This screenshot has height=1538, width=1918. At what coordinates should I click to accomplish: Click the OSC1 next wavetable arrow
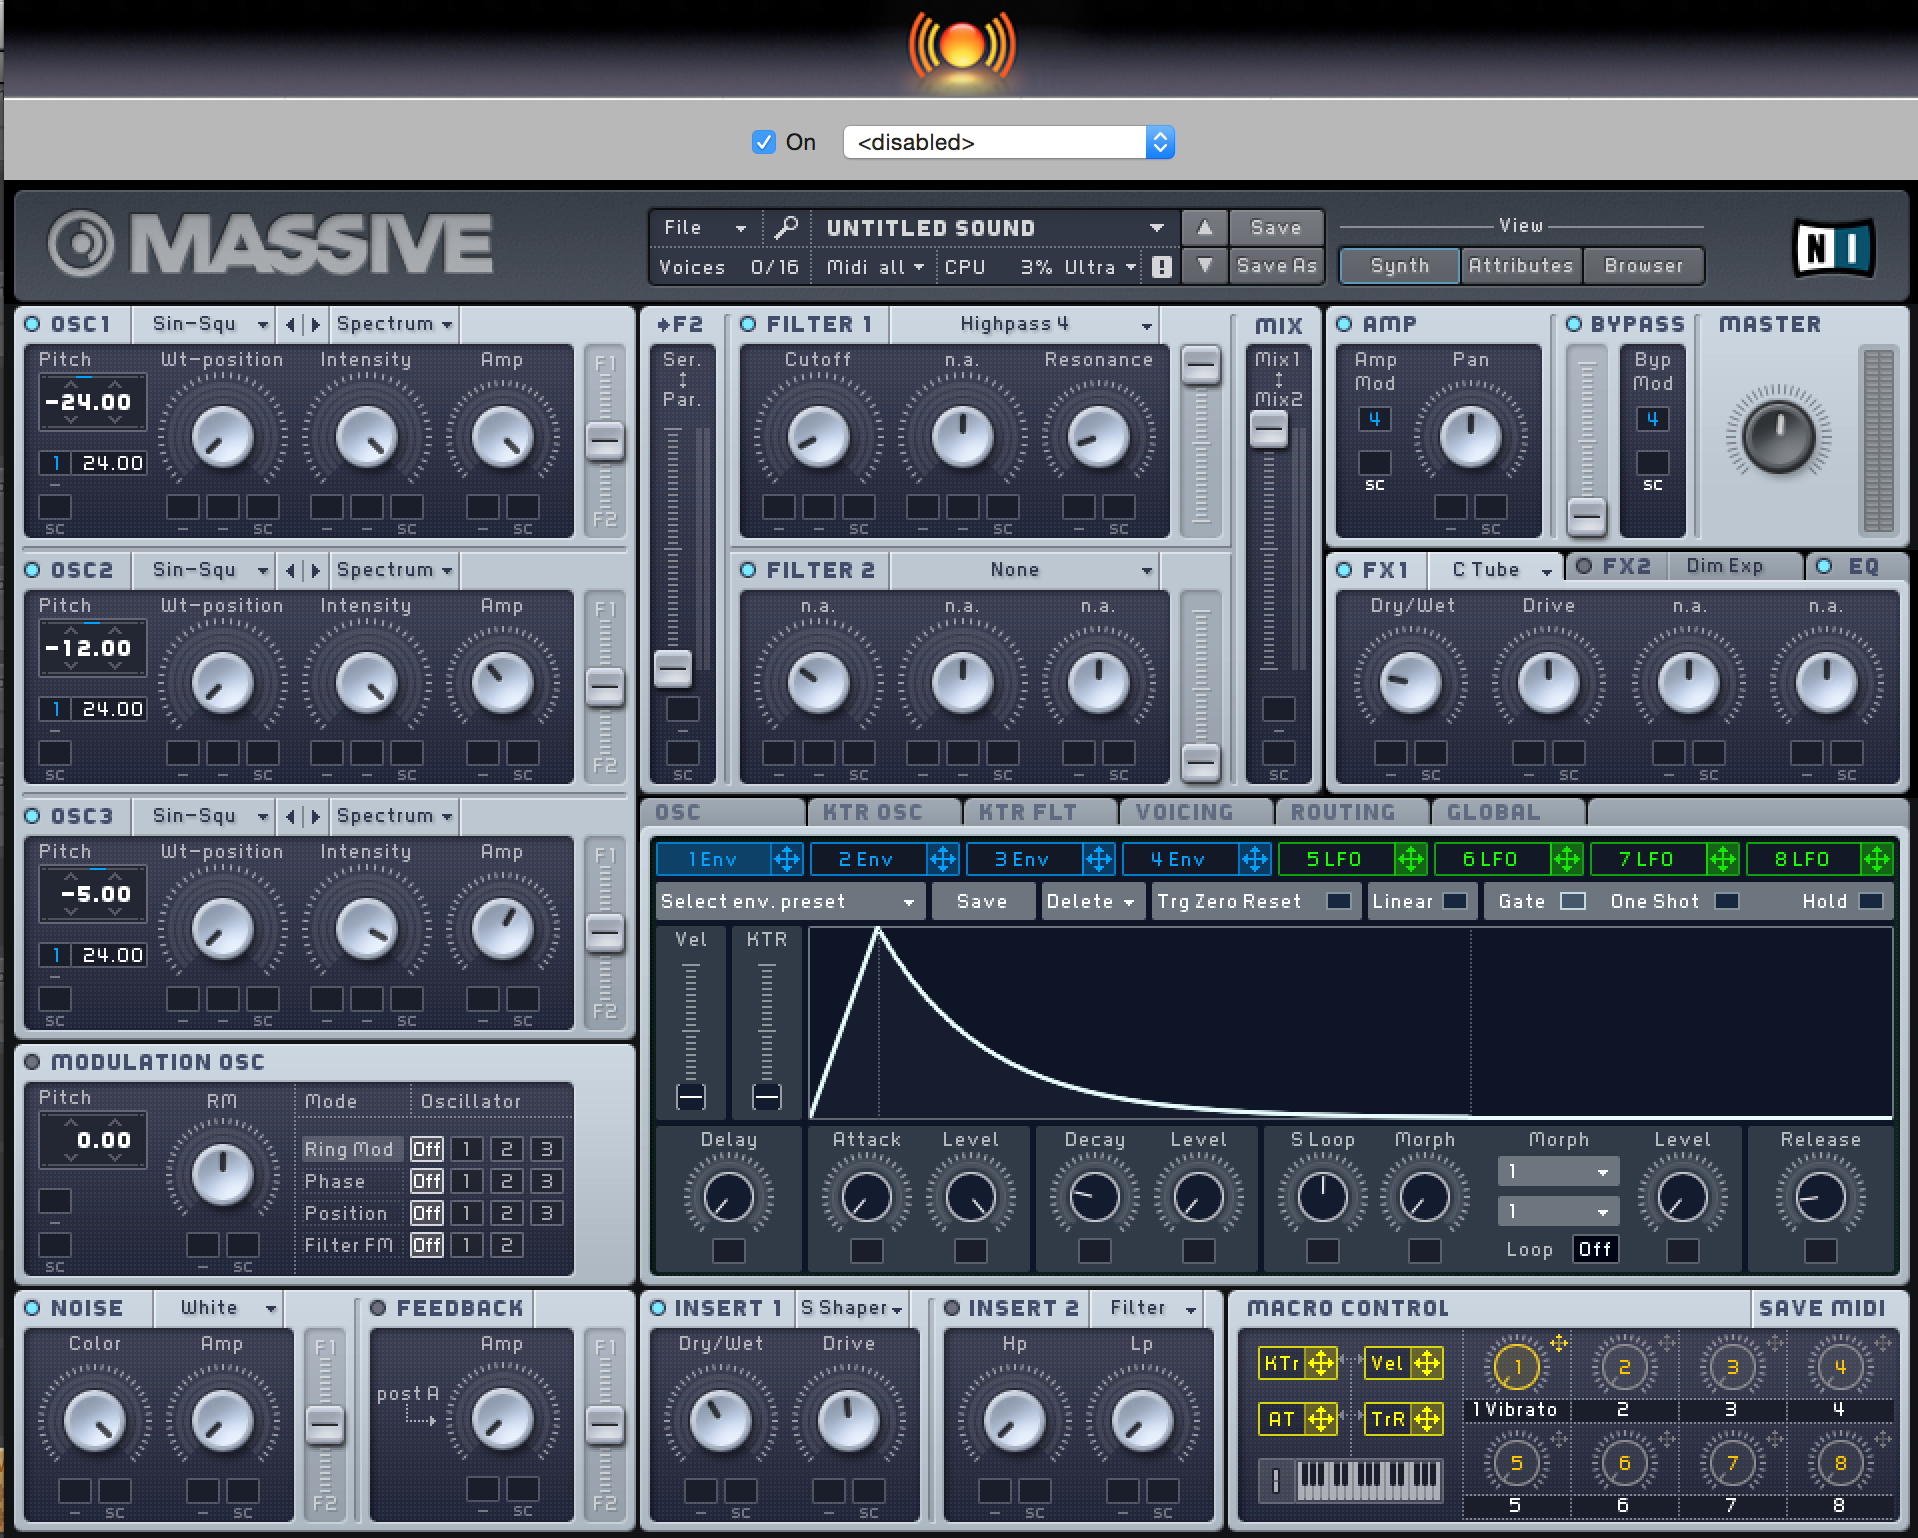coord(315,324)
